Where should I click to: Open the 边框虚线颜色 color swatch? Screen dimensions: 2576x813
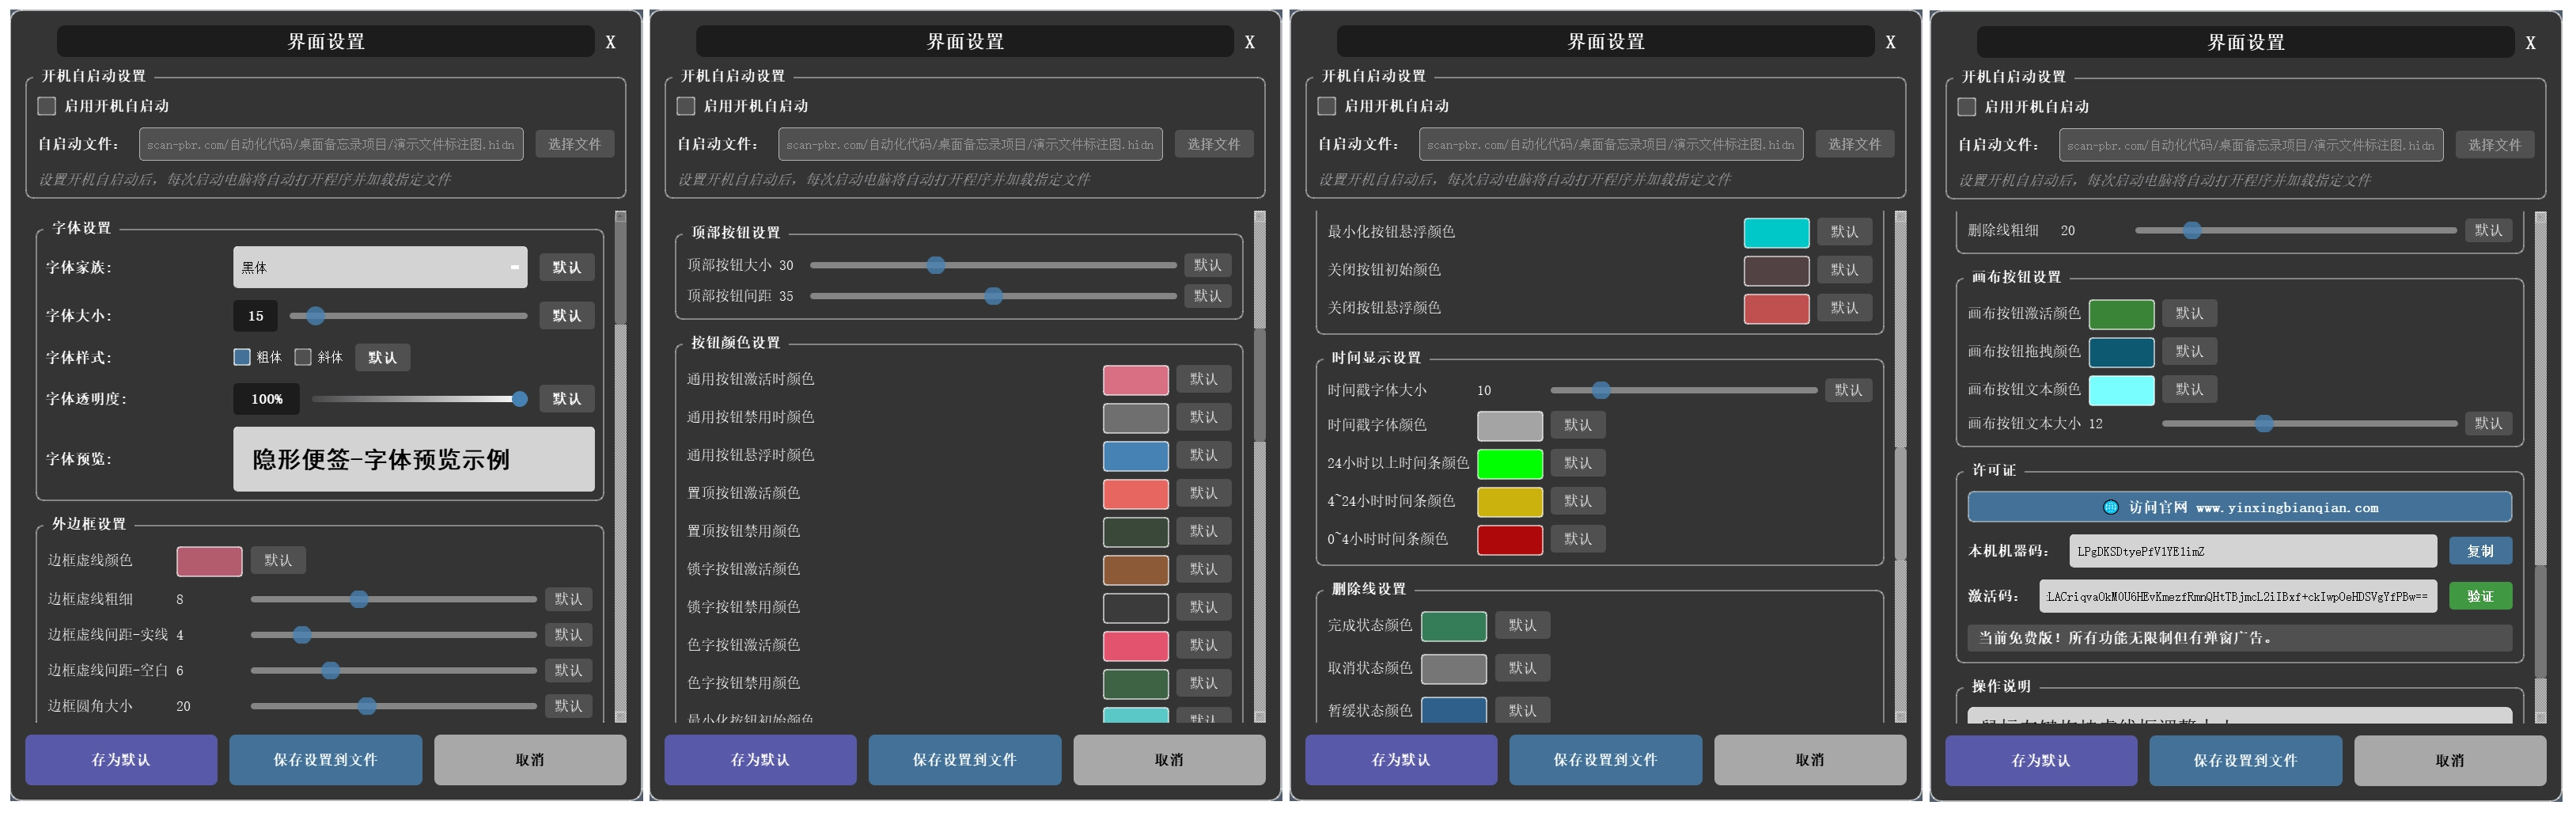208,560
